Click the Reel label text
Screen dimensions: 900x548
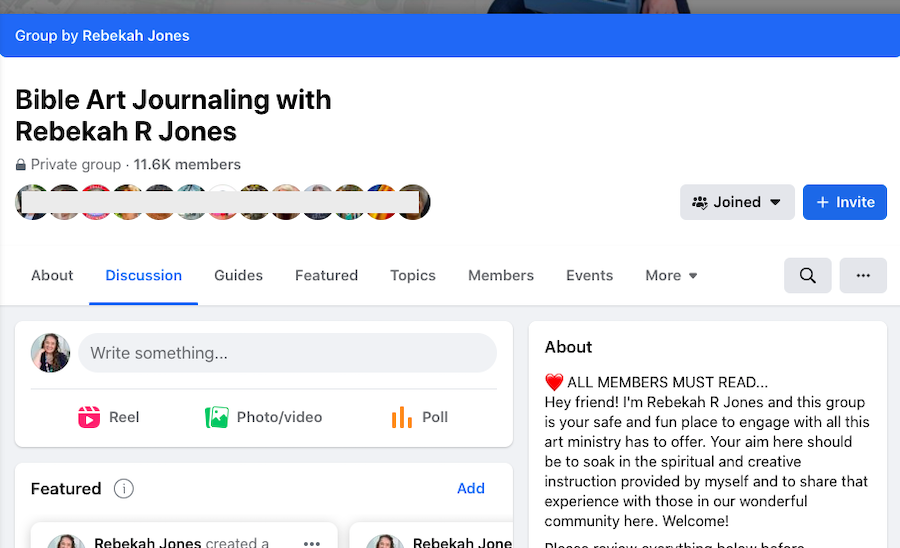point(124,417)
